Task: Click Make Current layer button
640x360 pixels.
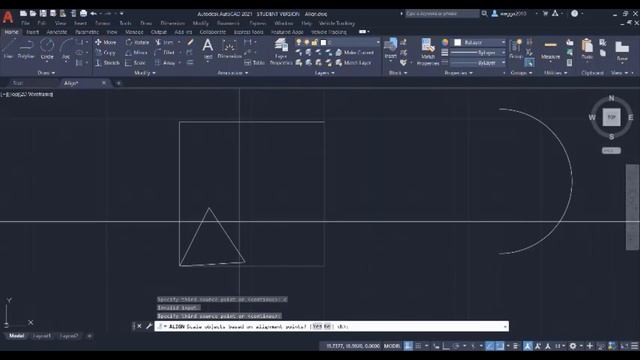Action: [354, 53]
